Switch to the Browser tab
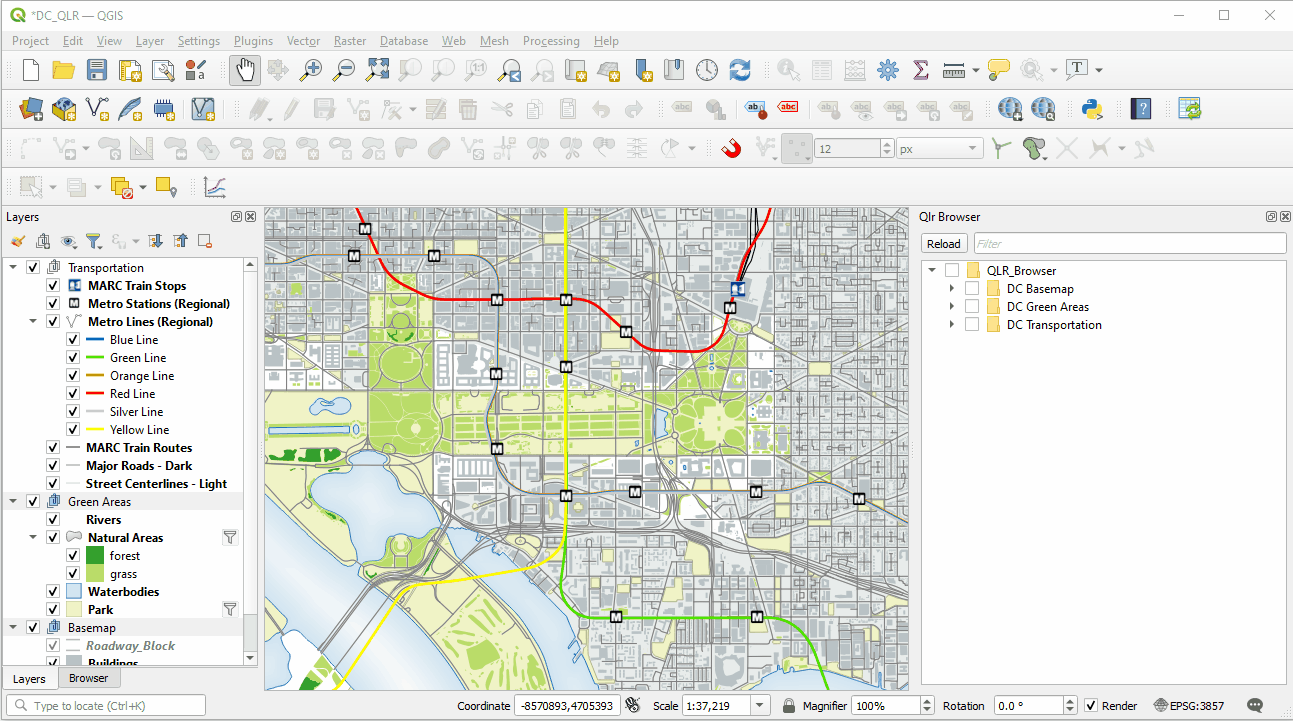 pyautogui.click(x=88, y=678)
